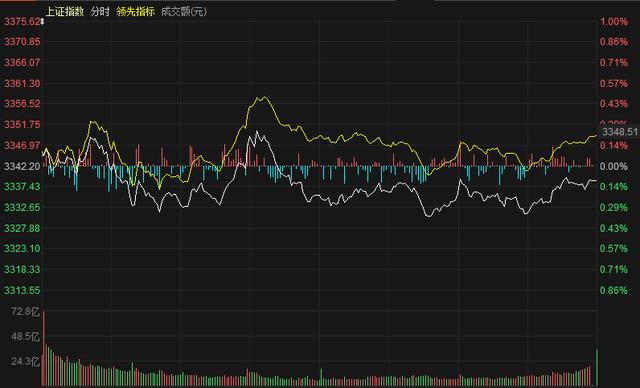Click the red 0.14% percentage label
Image resolution: width=640 pixels, height=388 pixels.
point(613,145)
